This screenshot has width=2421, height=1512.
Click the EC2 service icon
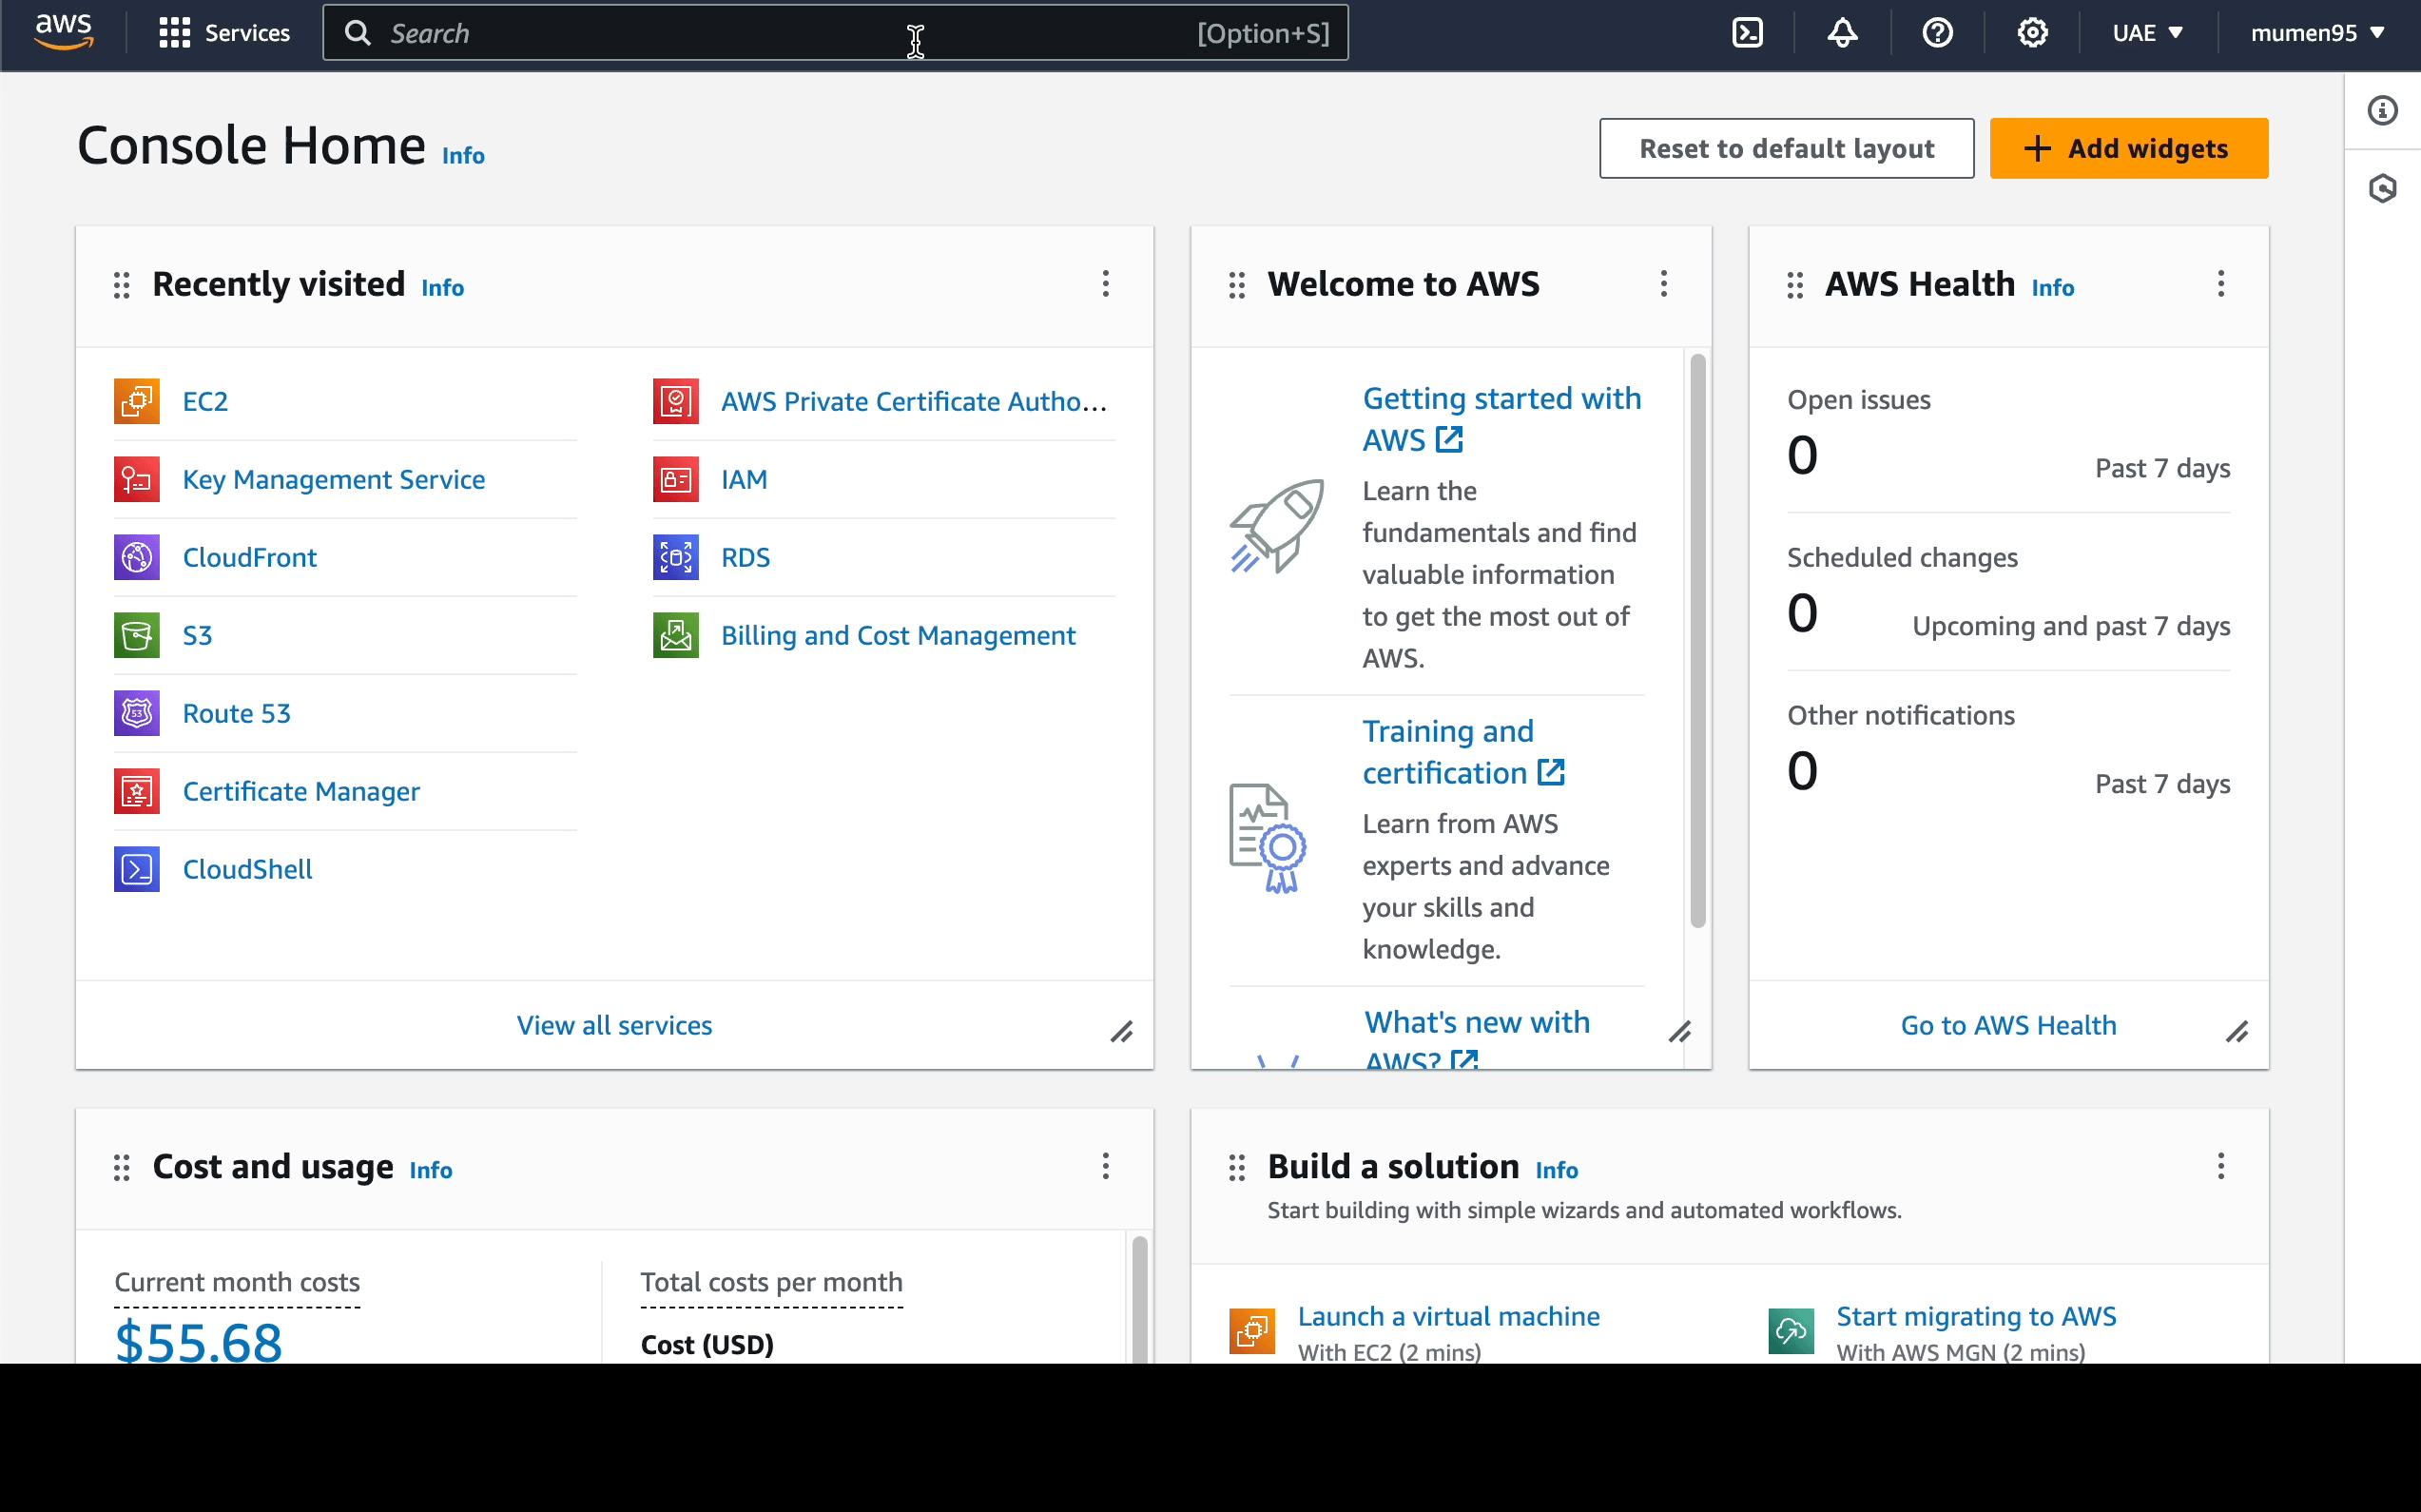click(x=136, y=400)
